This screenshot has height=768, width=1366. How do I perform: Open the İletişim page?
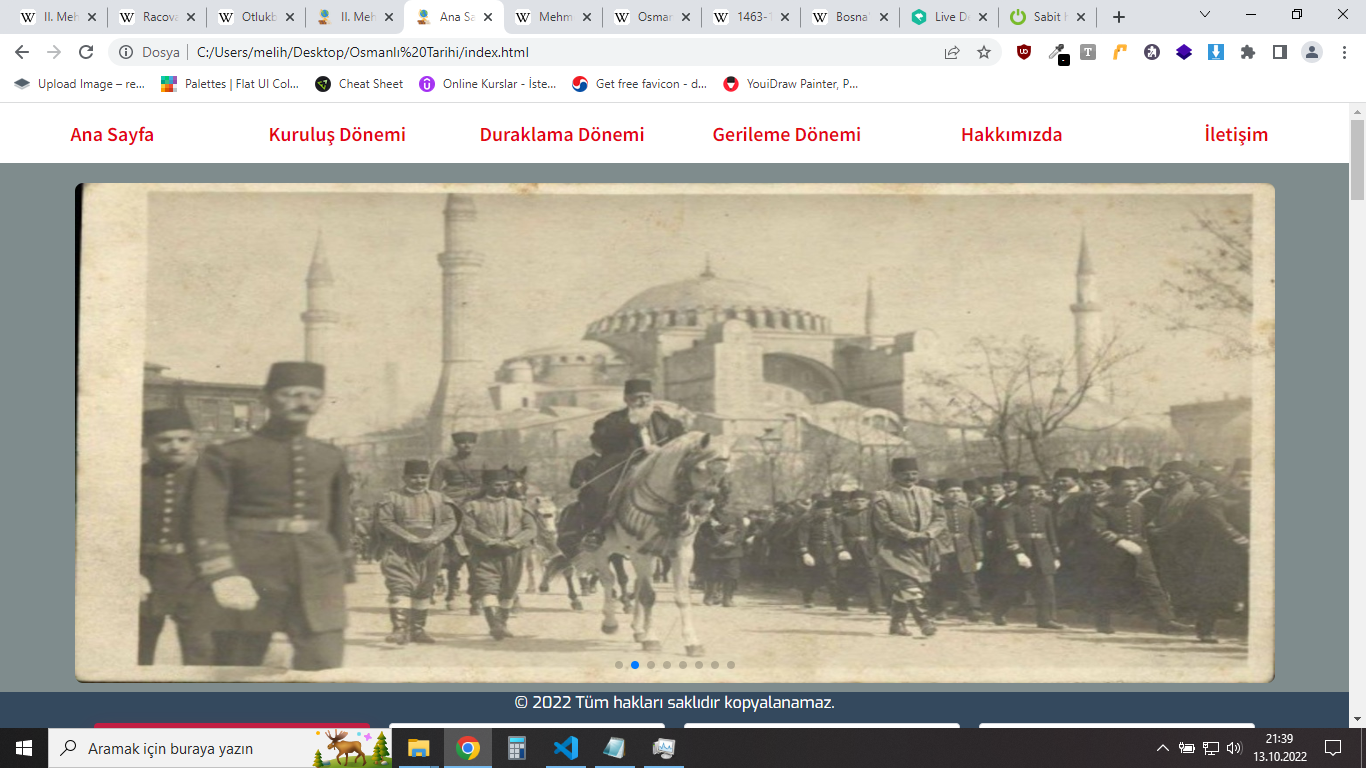click(x=1236, y=134)
